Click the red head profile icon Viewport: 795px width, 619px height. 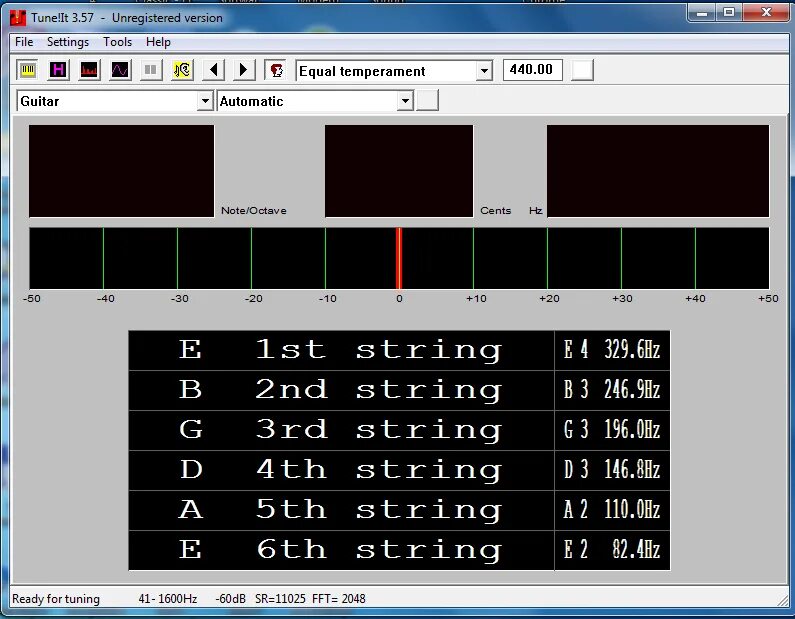pos(276,70)
